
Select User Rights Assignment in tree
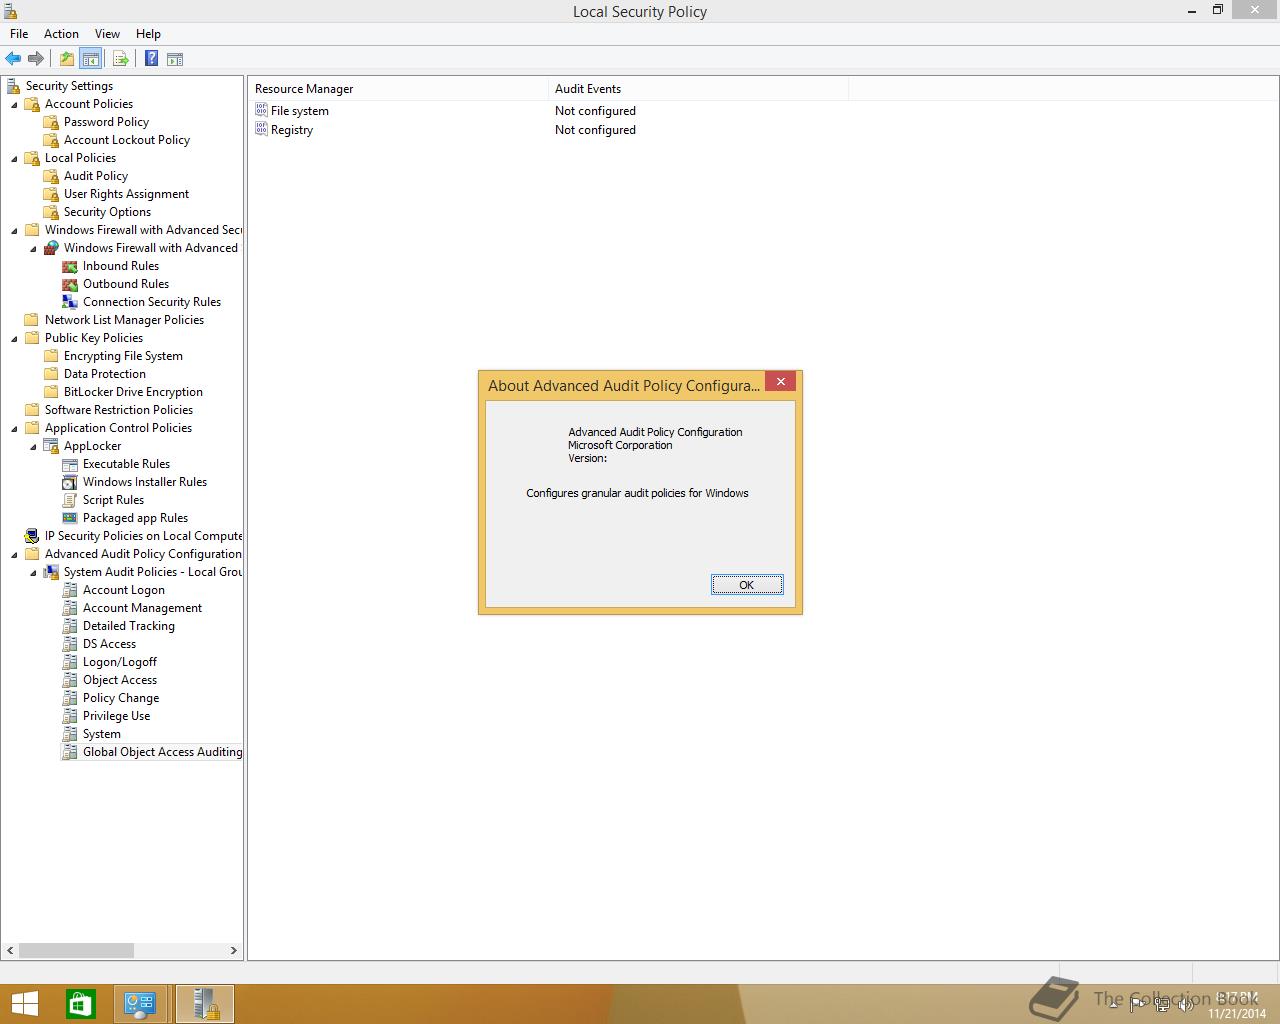click(x=126, y=194)
